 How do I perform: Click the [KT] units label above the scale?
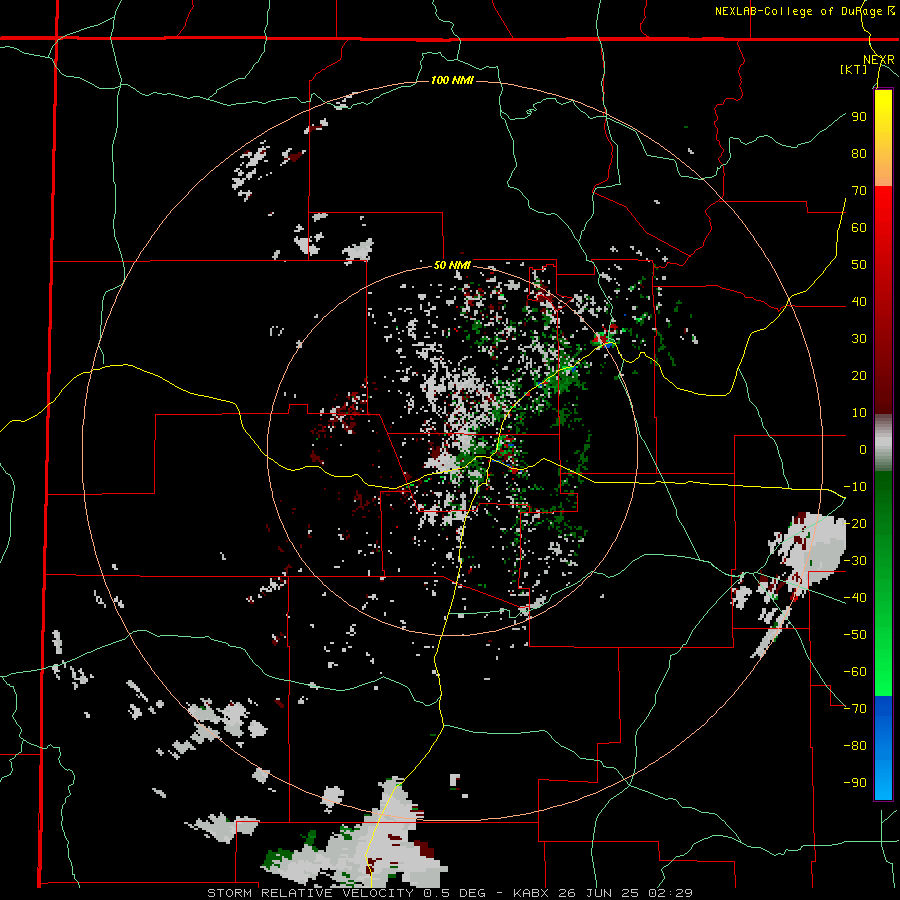click(x=854, y=69)
